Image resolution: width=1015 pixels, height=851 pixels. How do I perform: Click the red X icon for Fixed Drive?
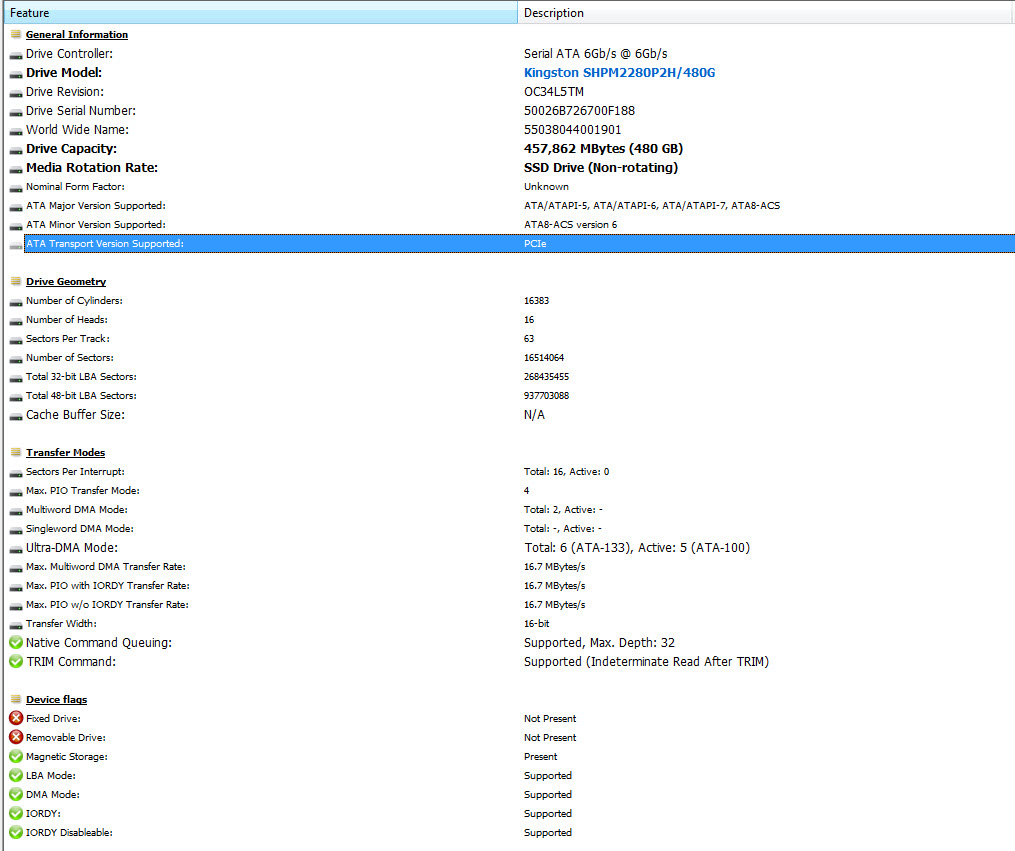click(16, 718)
